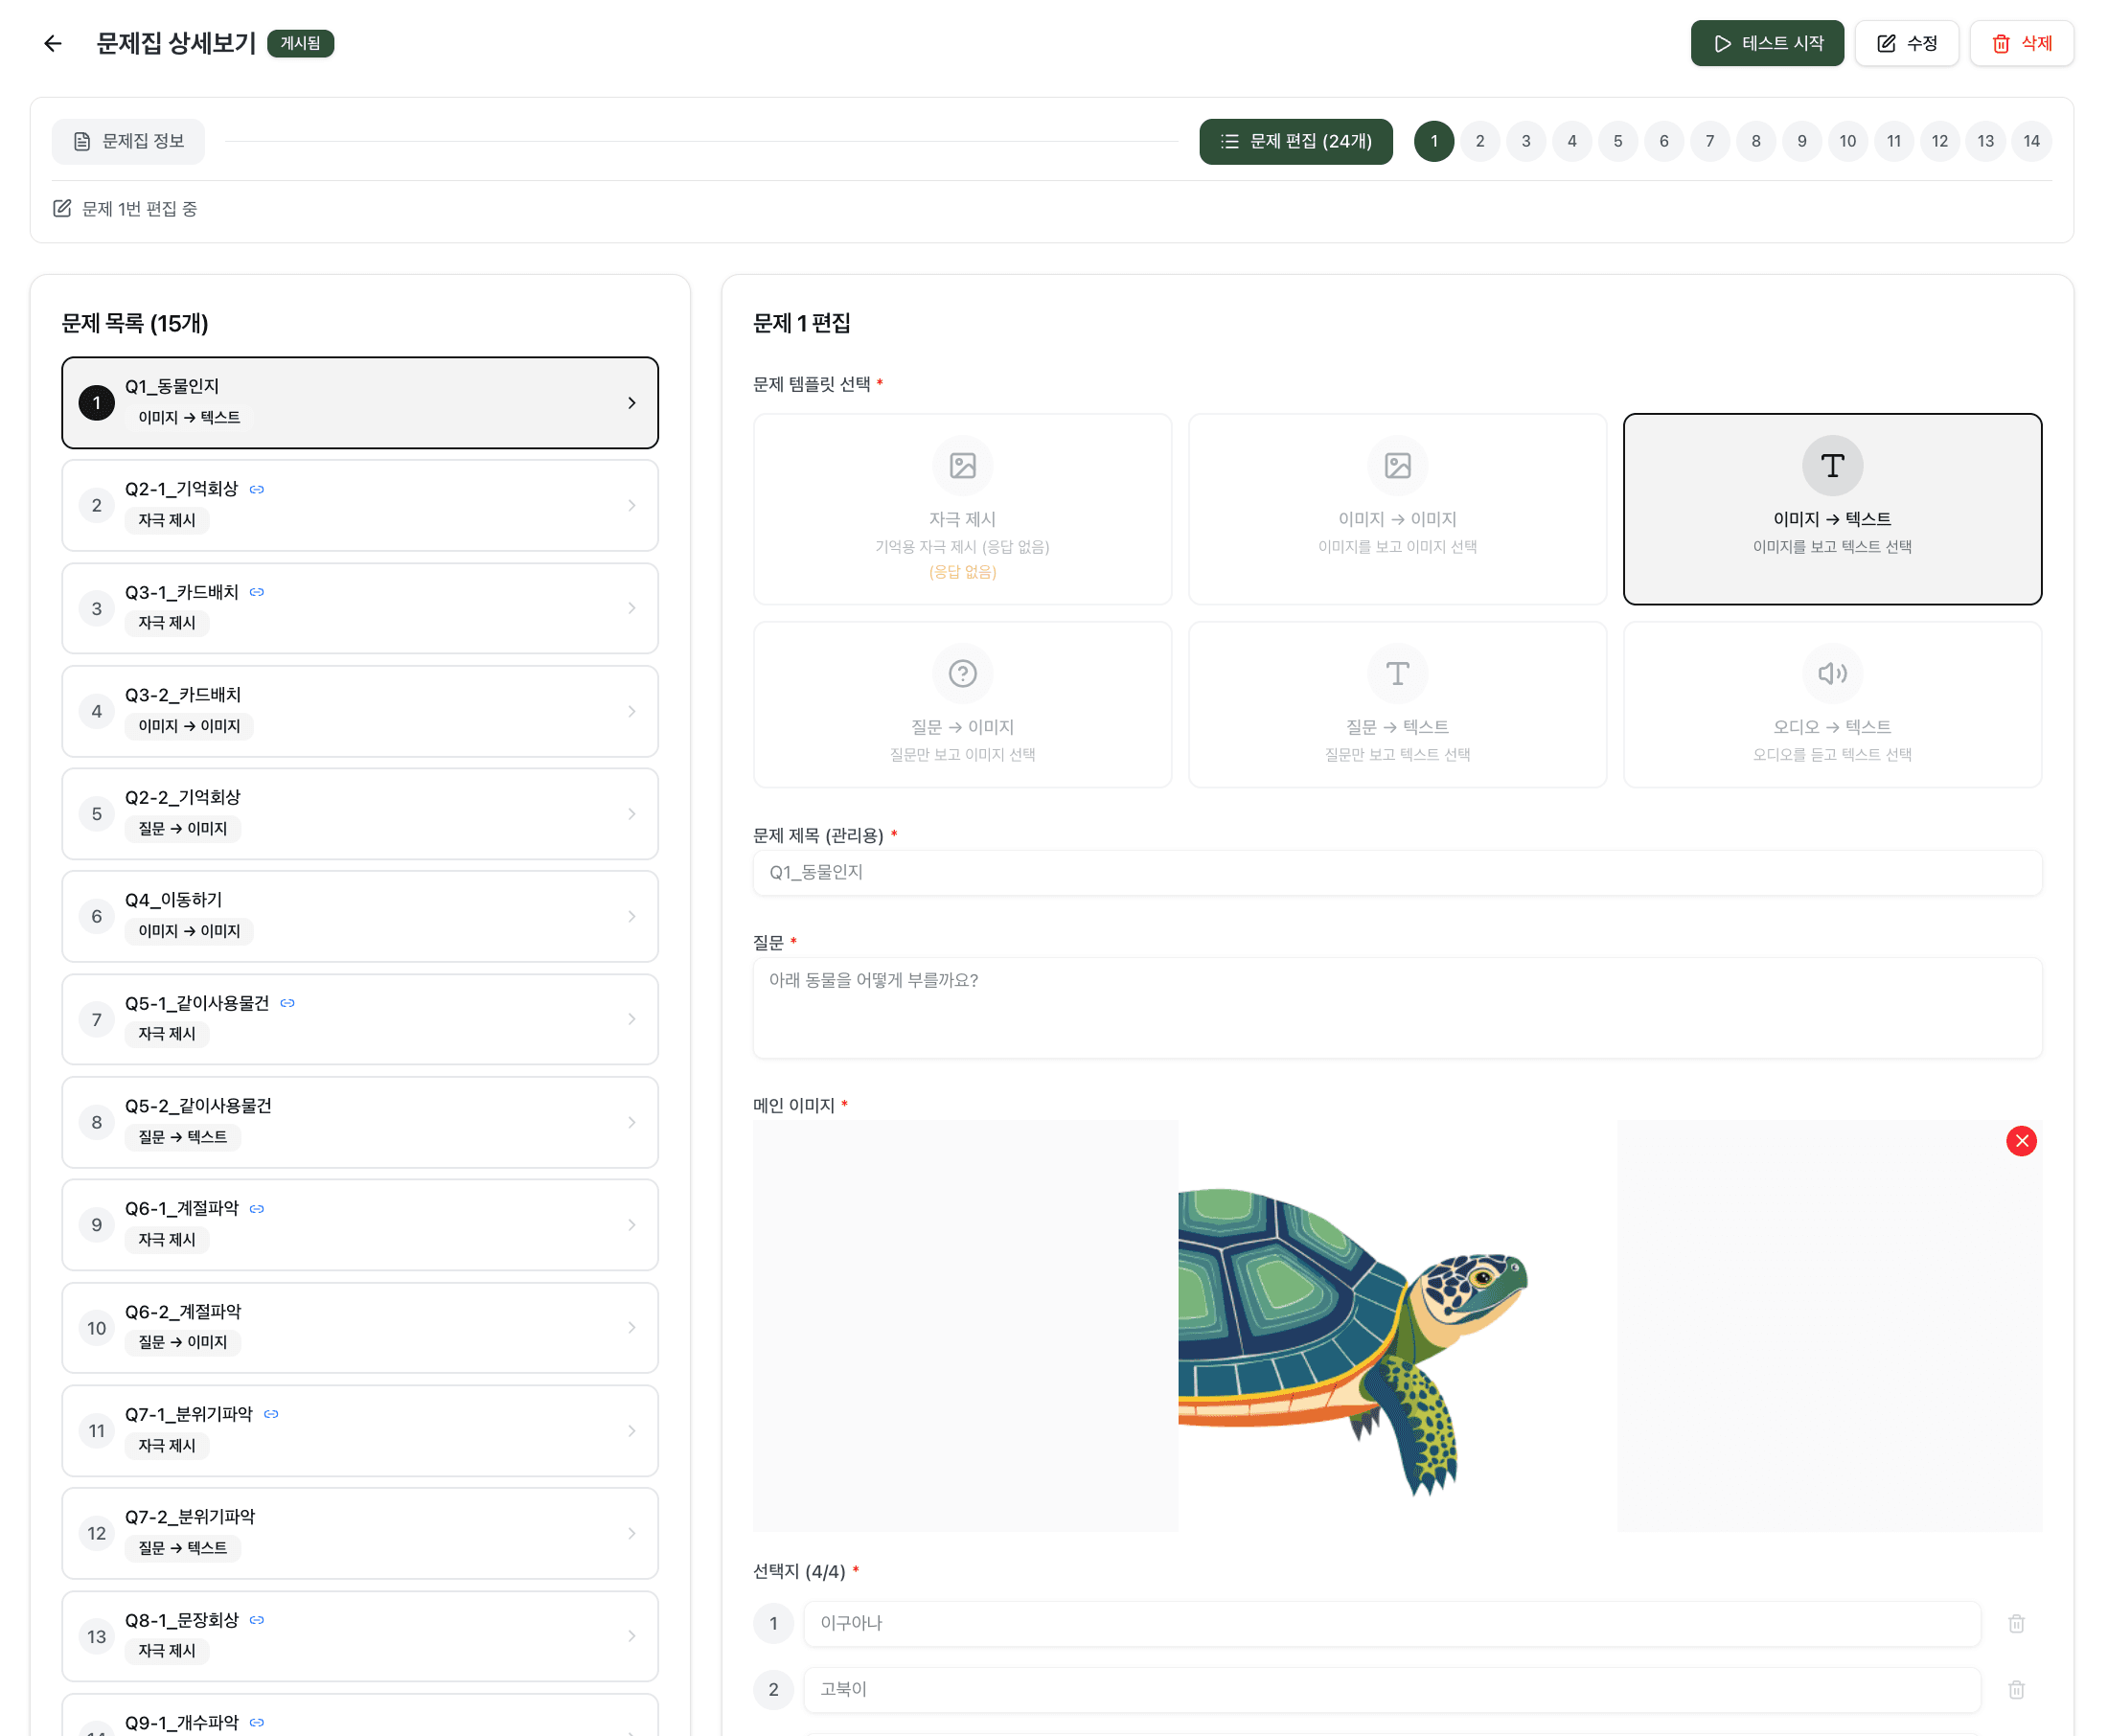This screenshot has height=1736, width=2108.
Task: Click the back arrow icon
Action: point(53,43)
